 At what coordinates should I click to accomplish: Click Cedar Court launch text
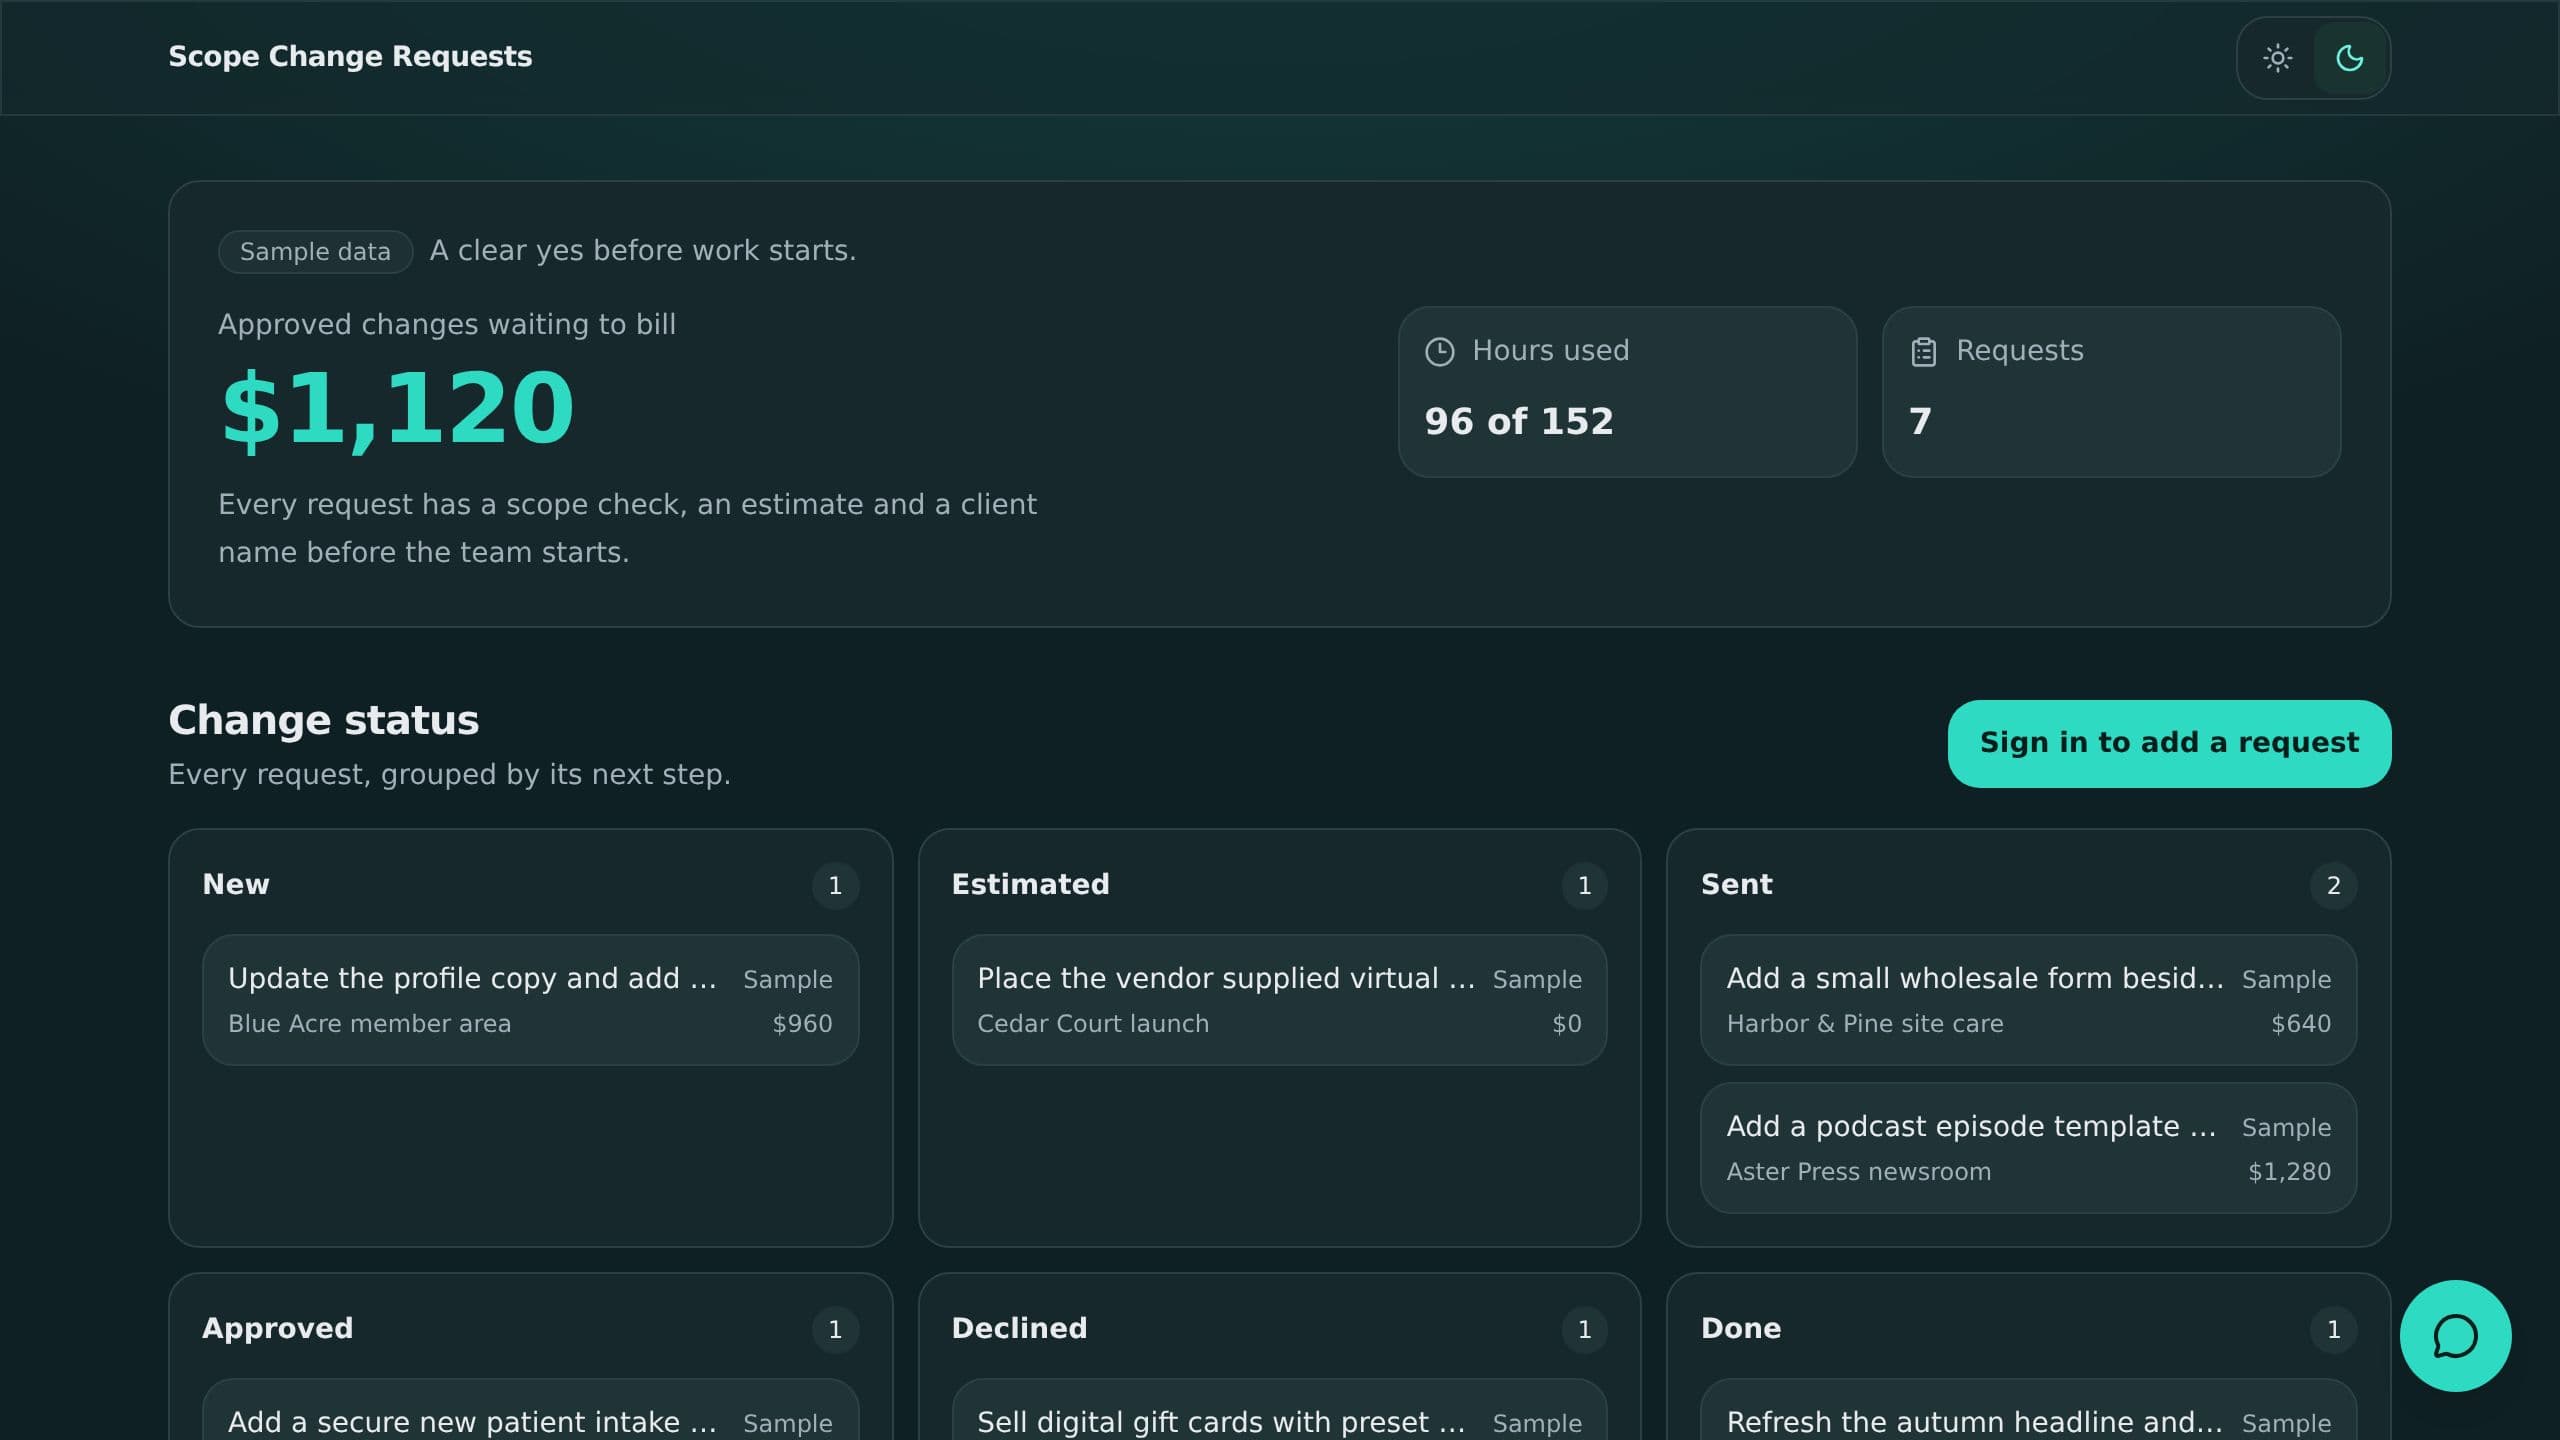pyautogui.click(x=1093, y=1024)
